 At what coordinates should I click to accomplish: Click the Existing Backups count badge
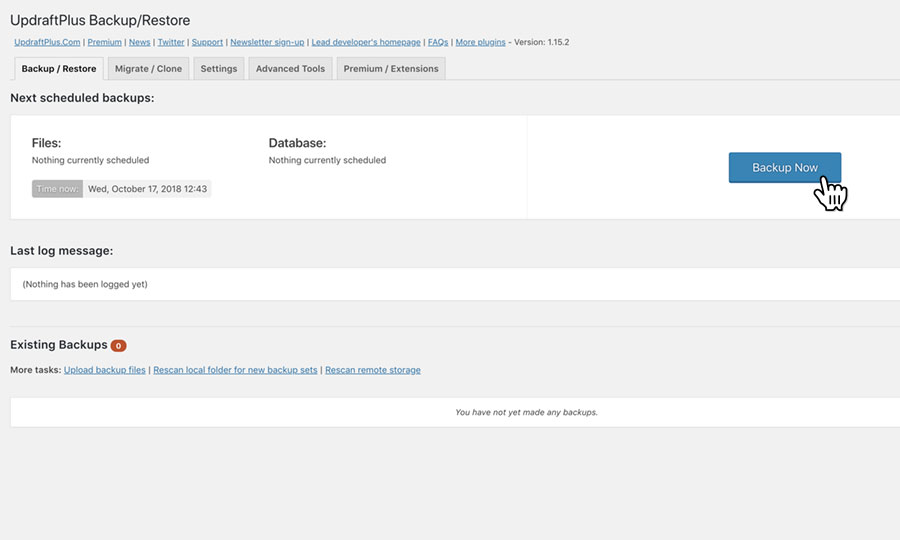coord(118,345)
